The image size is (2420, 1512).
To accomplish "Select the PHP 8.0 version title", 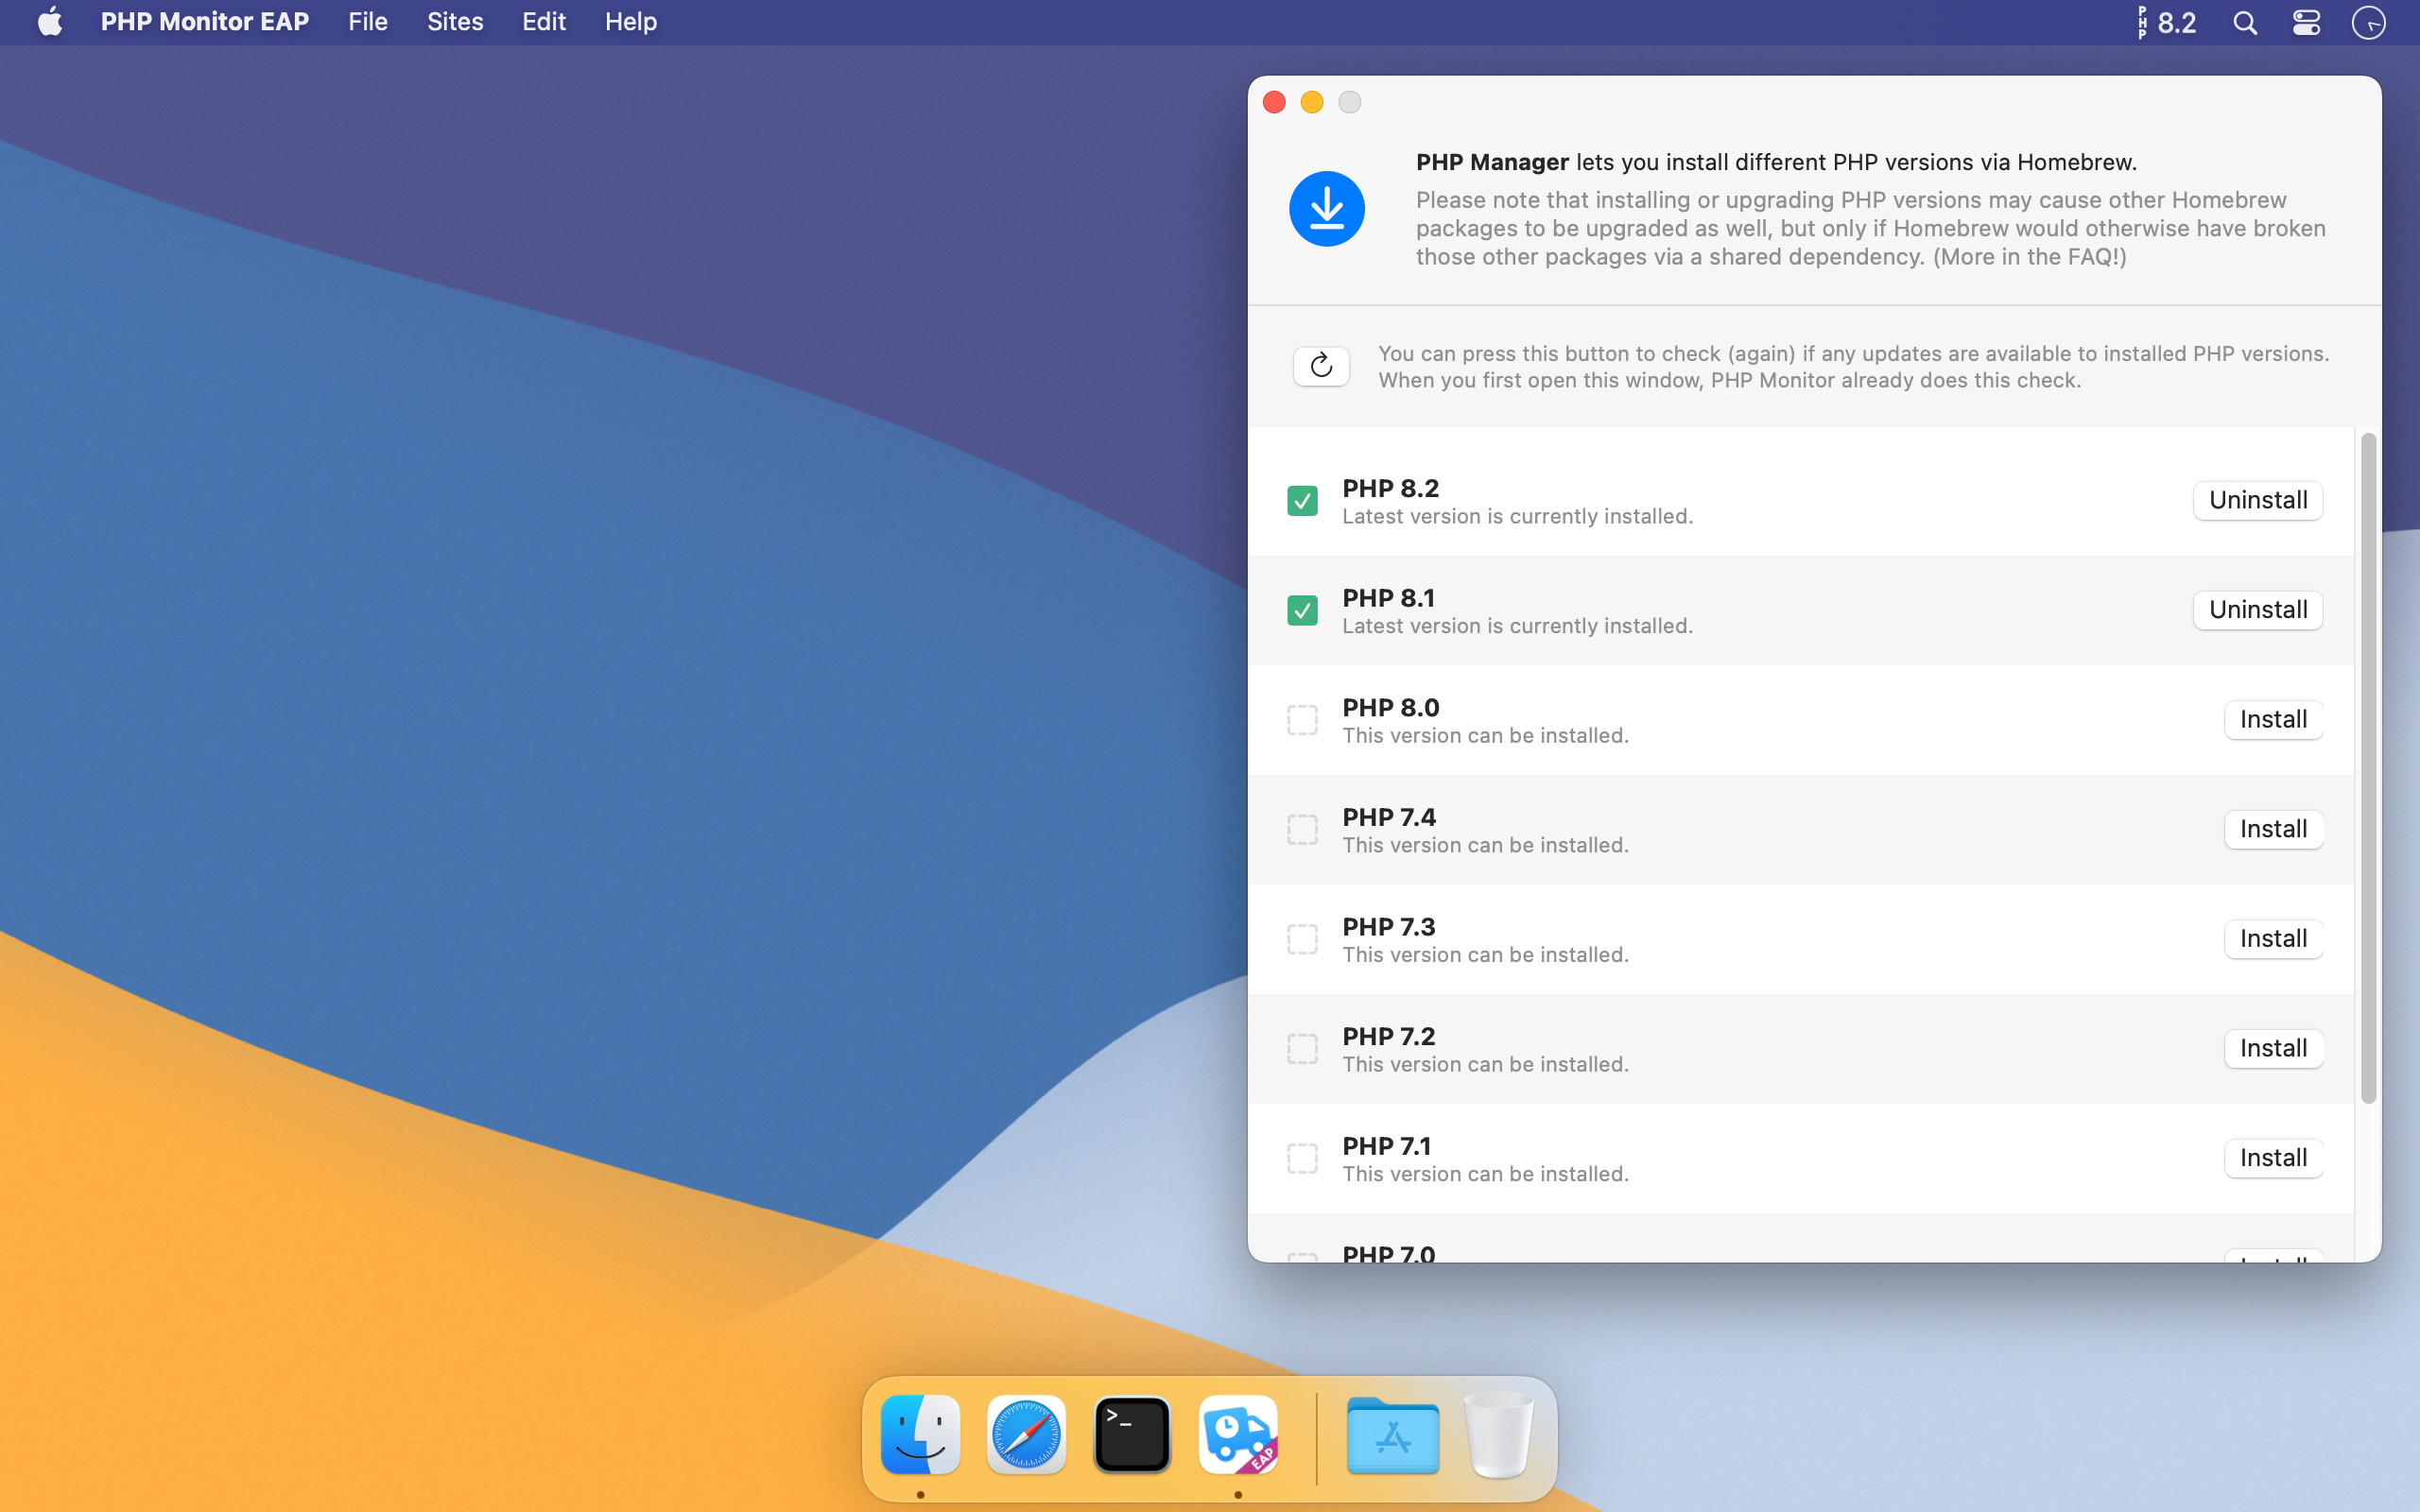I will pos(1391,708).
